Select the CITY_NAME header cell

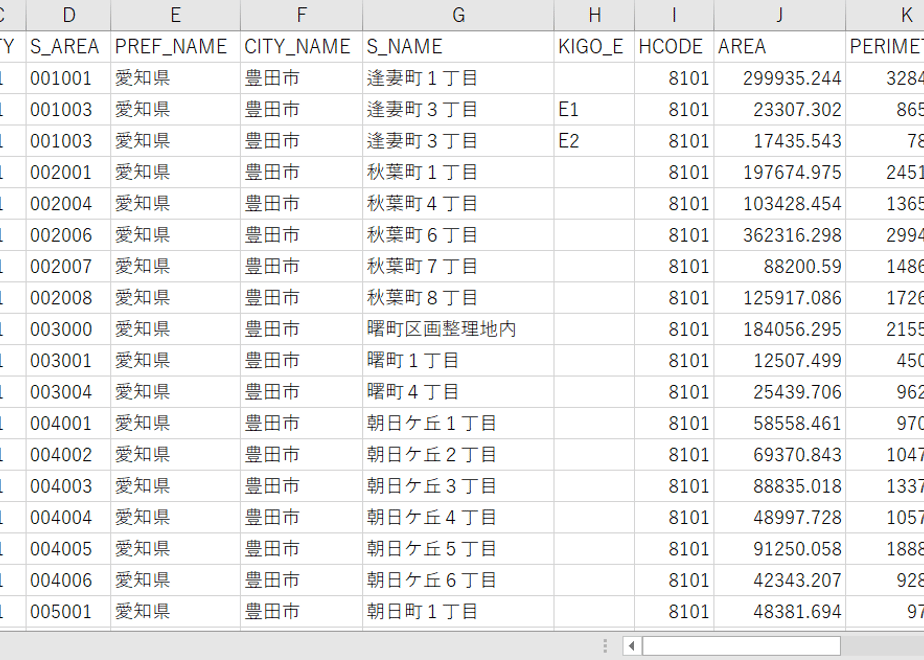coord(302,47)
